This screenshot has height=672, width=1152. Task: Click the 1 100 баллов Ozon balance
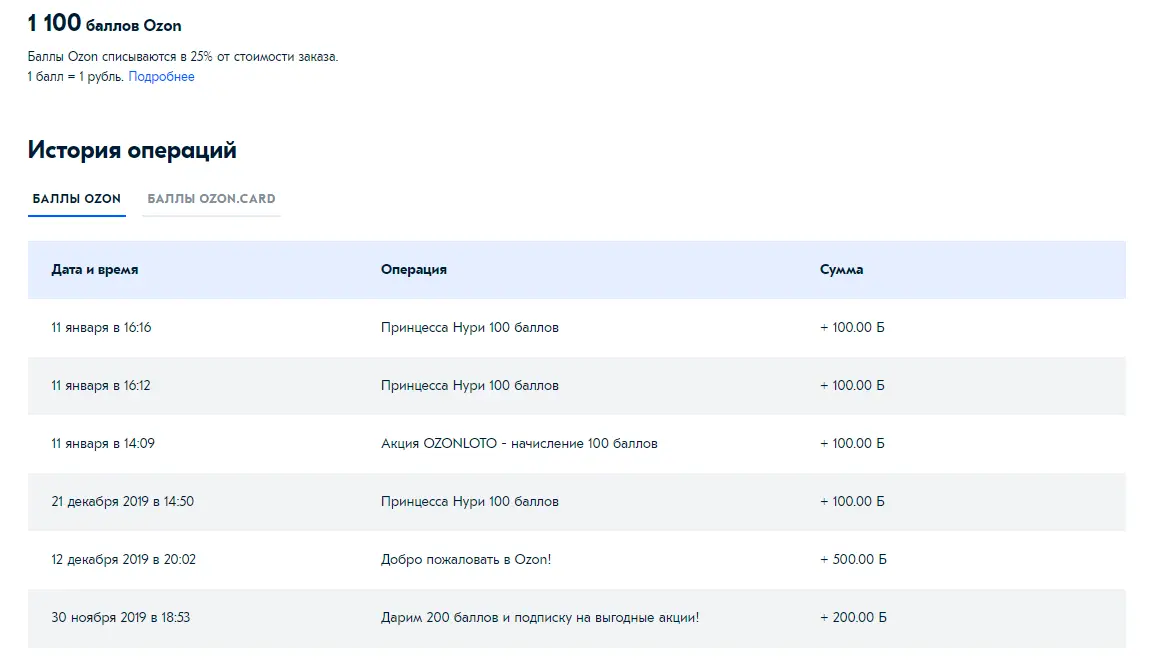tap(104, 23)
